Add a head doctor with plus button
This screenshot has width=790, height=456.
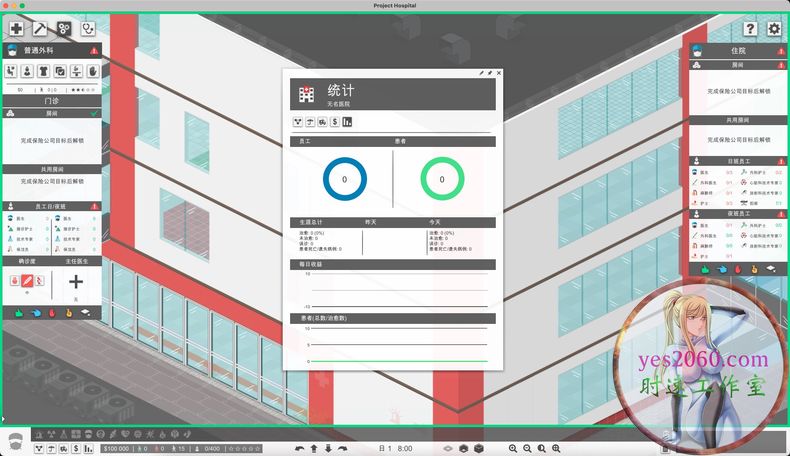[x=76, y=282]
